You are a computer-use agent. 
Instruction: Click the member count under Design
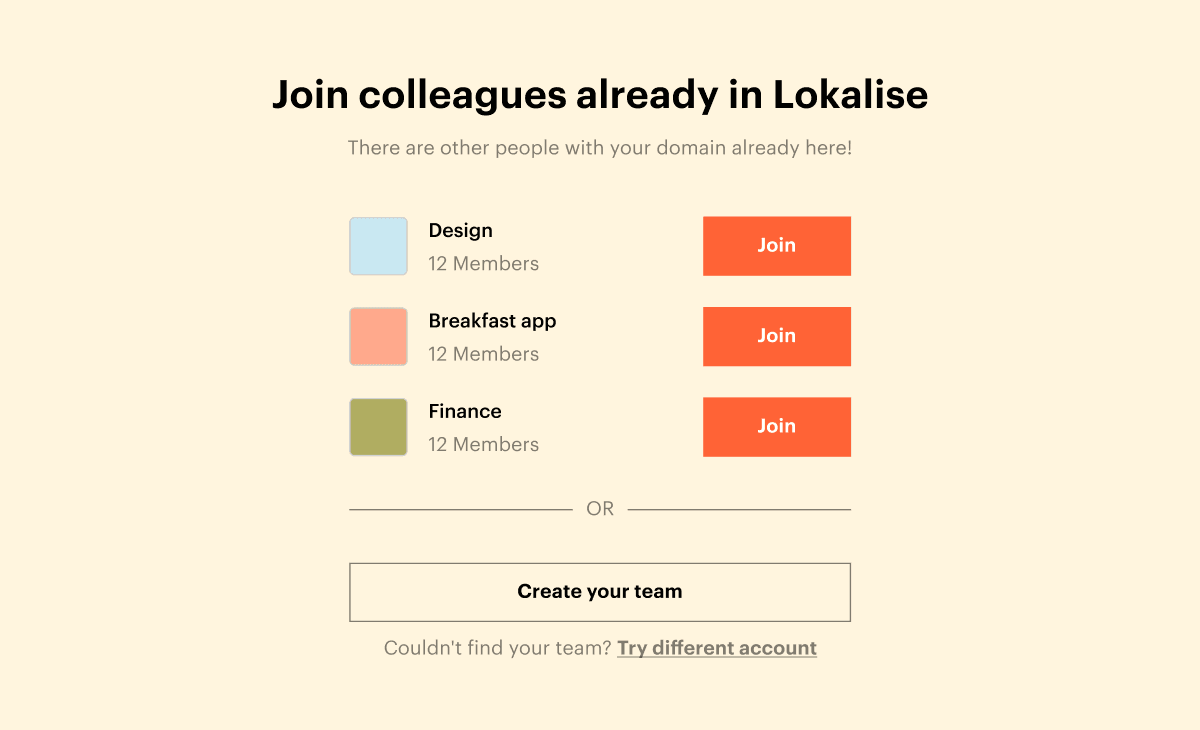point(483,264)
